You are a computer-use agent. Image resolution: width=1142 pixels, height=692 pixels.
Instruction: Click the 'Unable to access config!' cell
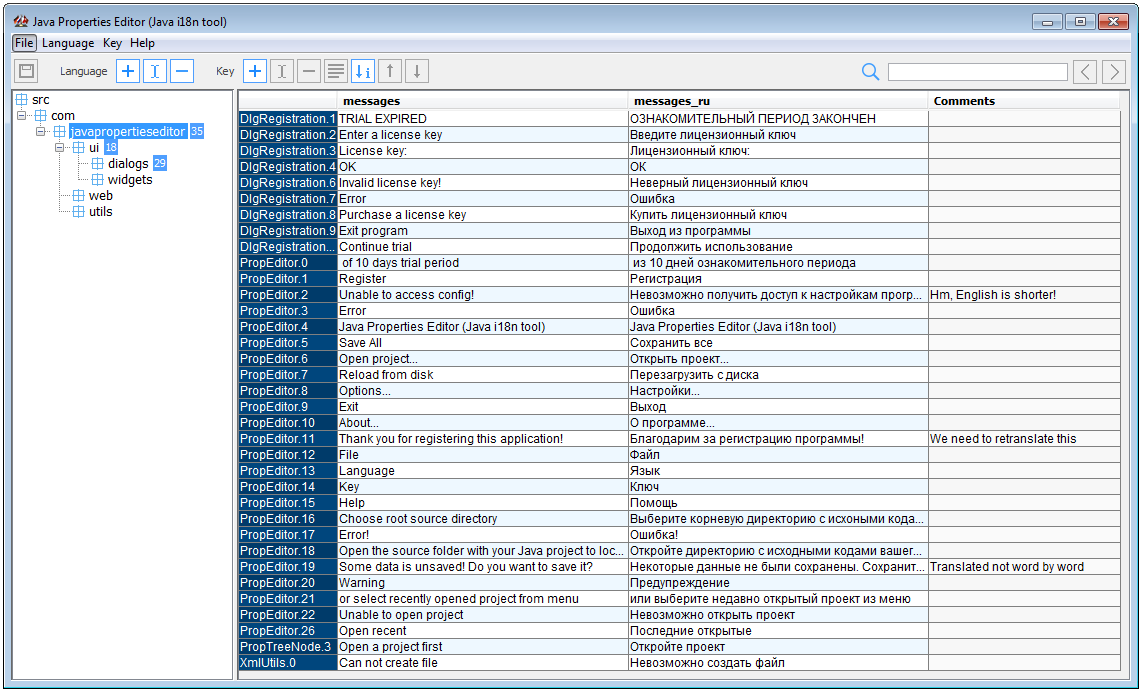482,295
